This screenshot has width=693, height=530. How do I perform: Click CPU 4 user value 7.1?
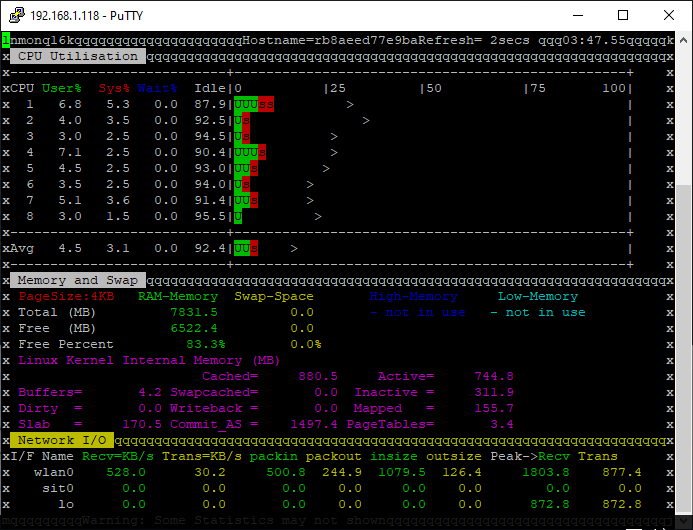pos(70,153)
